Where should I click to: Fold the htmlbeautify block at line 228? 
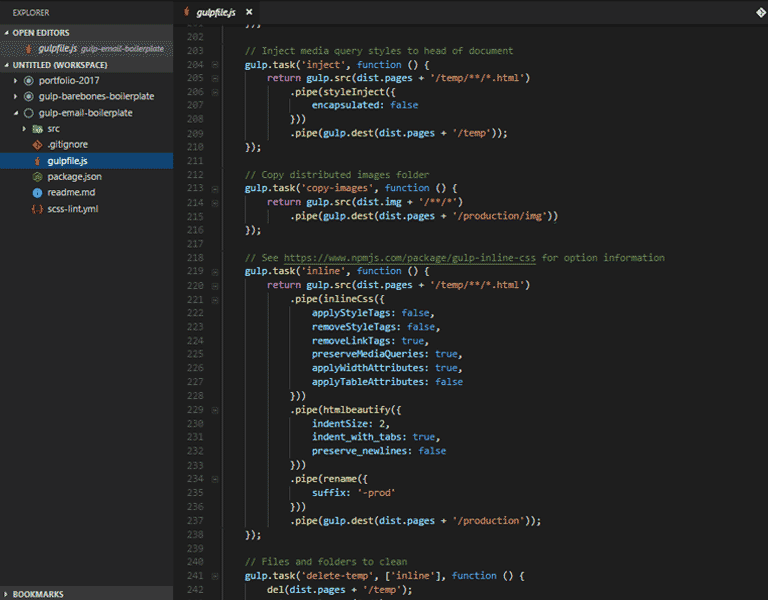[215, 409]
